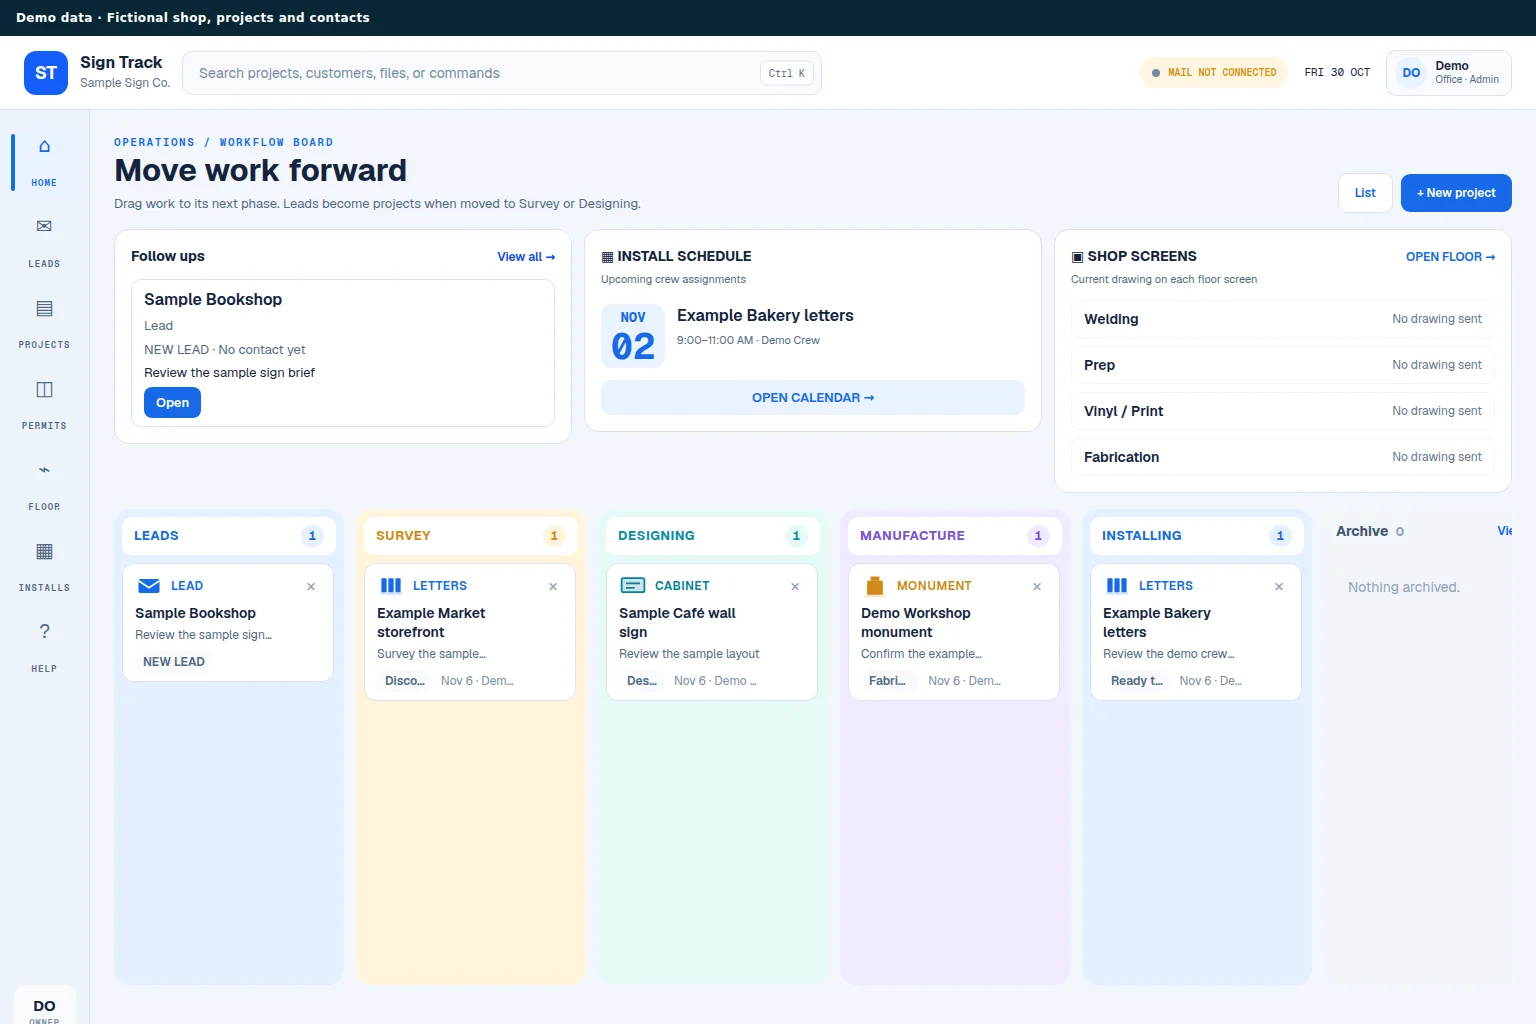Click the Designing column header
The image size is (1536, 1024).
tap(712, 536)
